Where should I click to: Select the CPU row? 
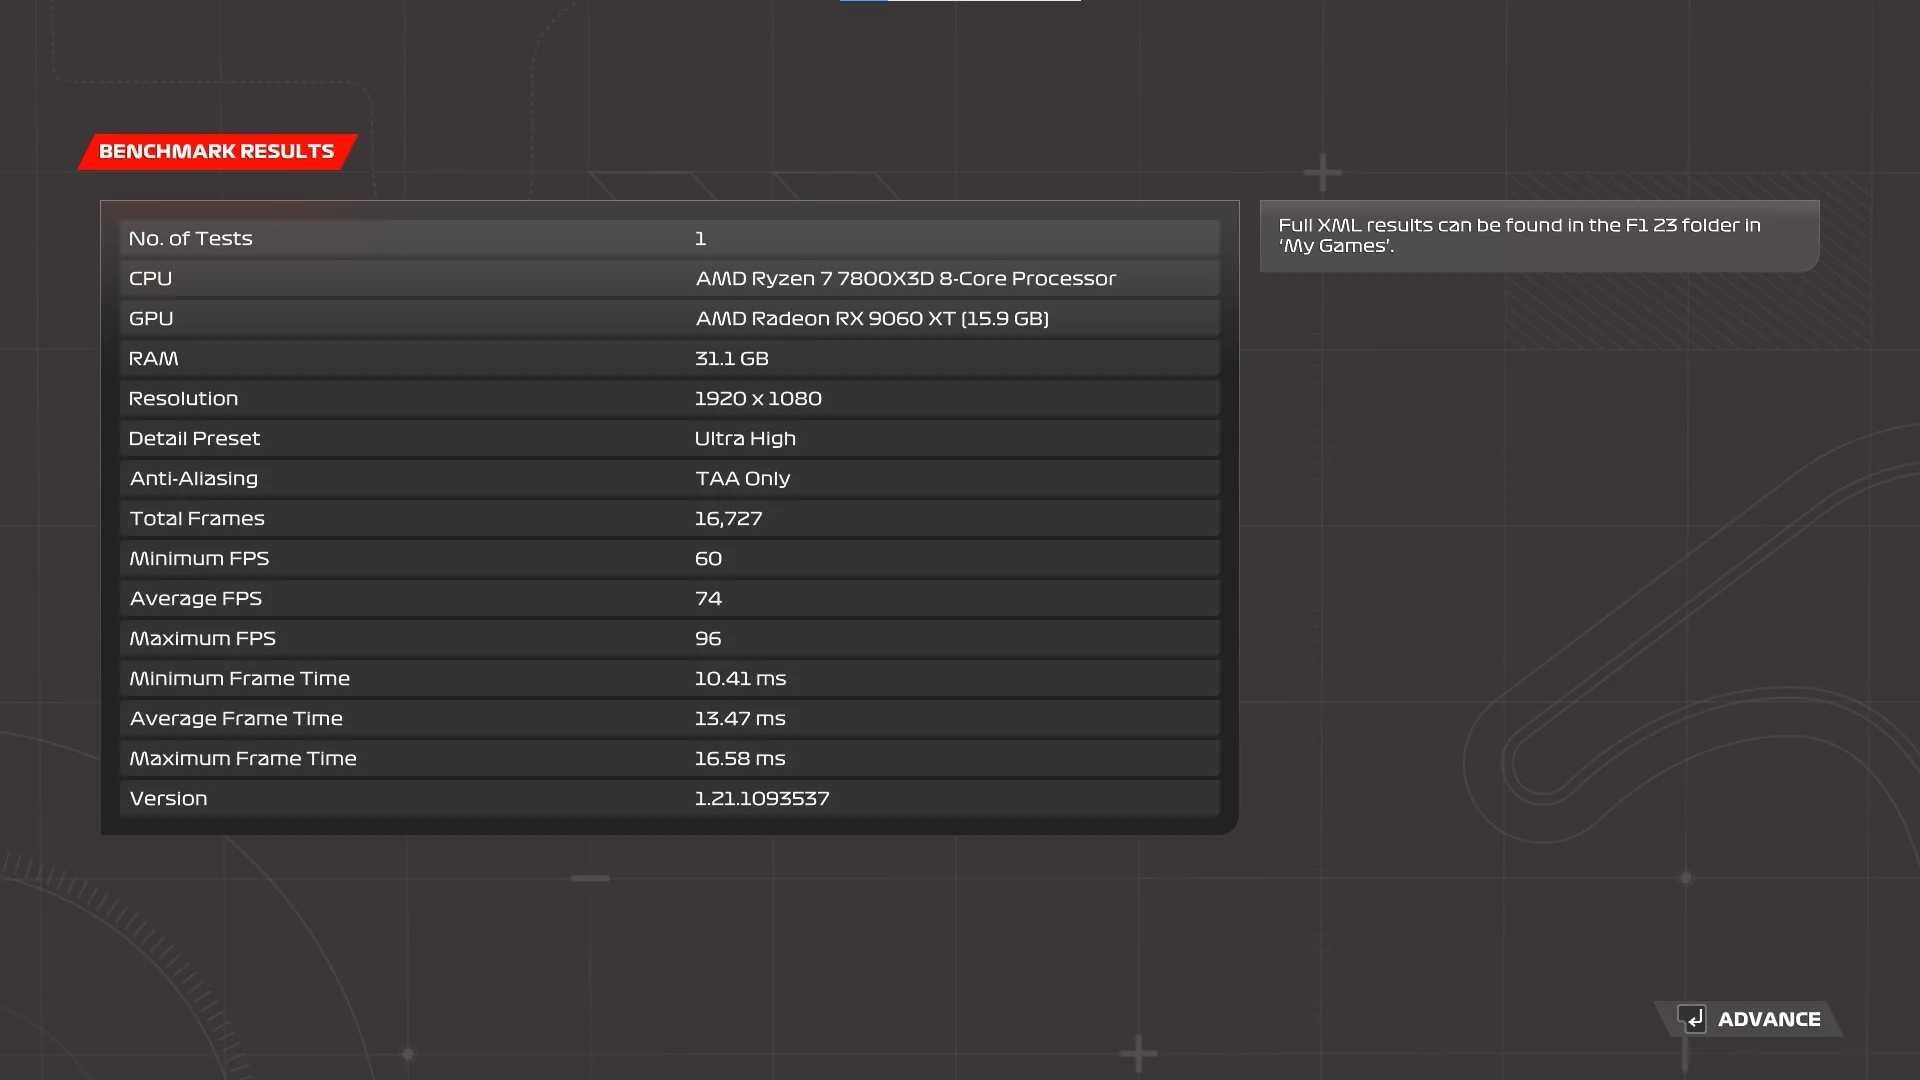click(669, 279)
